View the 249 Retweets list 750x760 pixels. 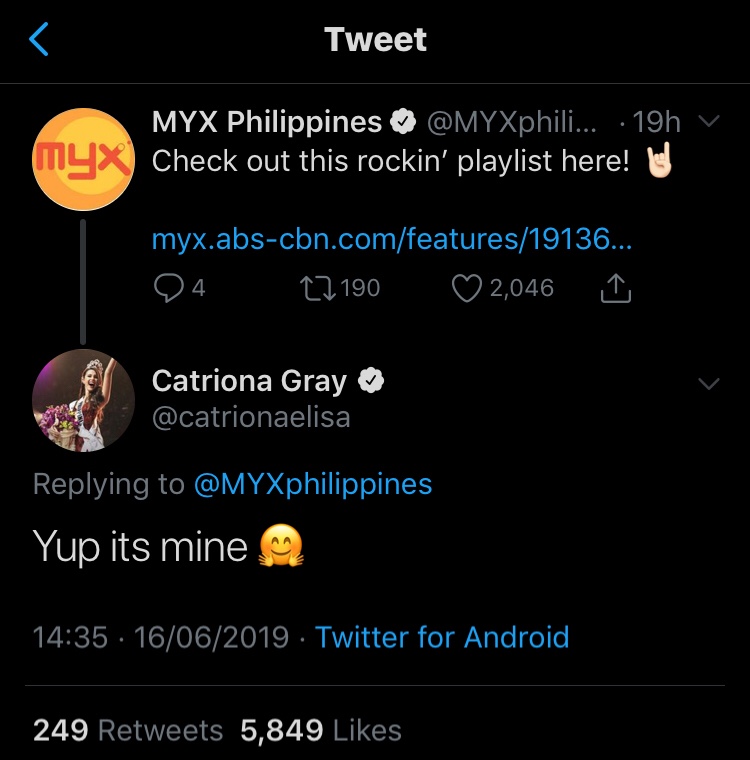tap(127, 730)
